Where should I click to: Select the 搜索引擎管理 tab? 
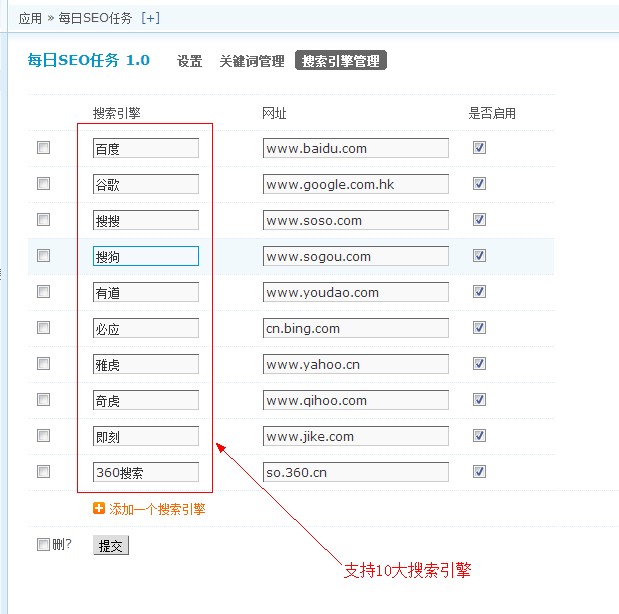click(x=341, y=61)
